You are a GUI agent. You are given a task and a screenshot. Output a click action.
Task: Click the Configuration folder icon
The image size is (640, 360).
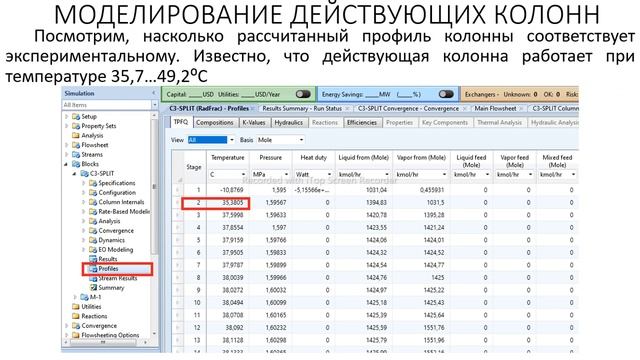click(x=93, y=192)
